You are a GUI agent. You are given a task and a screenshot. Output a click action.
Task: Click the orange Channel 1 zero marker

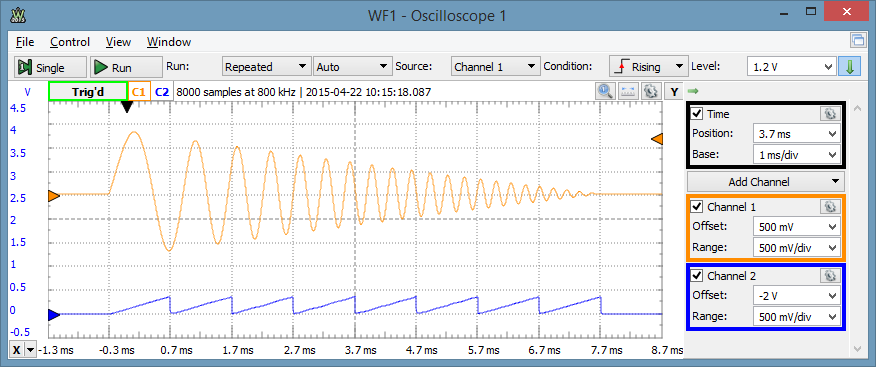point(54,197)
